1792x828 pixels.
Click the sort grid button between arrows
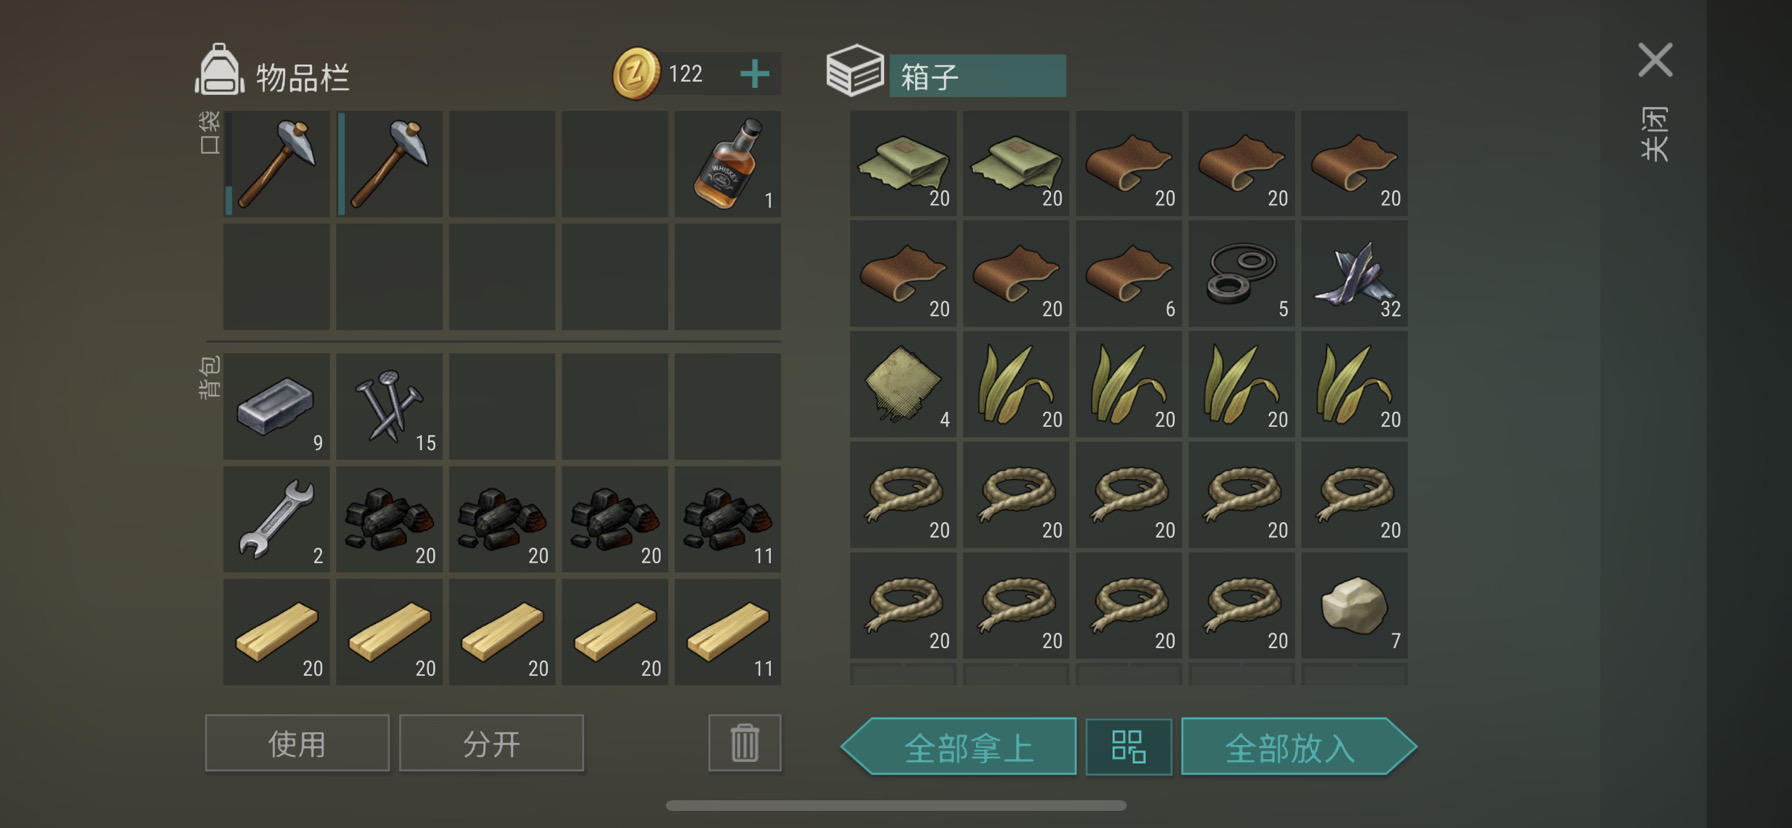pyautogui.click(x=1129, y=747)
